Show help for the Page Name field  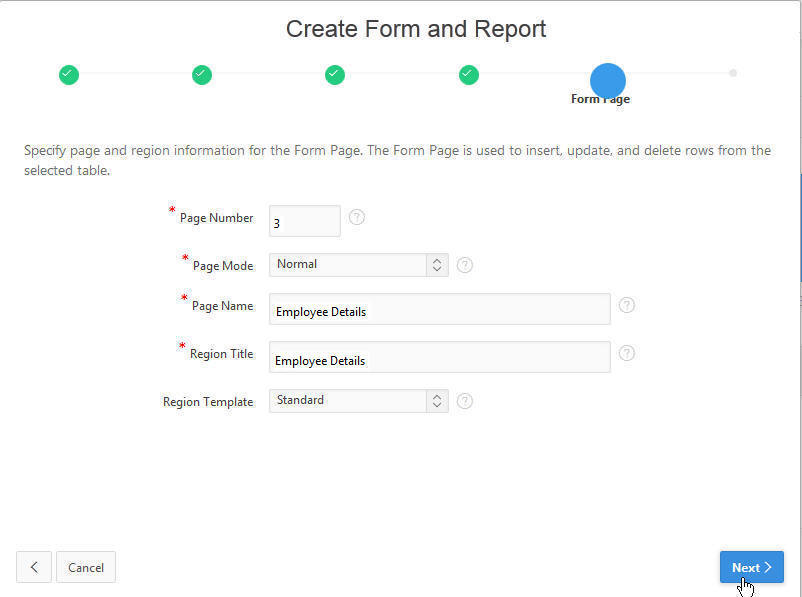point(627,305)
